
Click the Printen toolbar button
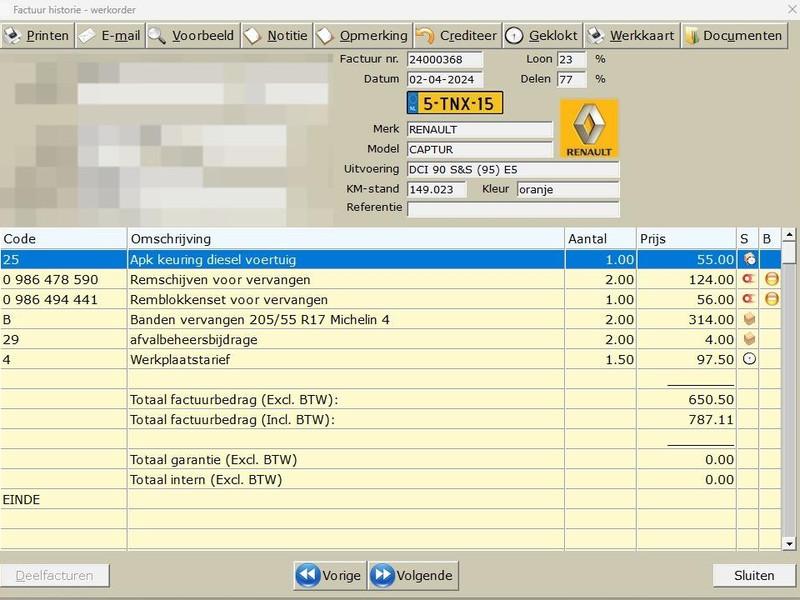point(37,36)
